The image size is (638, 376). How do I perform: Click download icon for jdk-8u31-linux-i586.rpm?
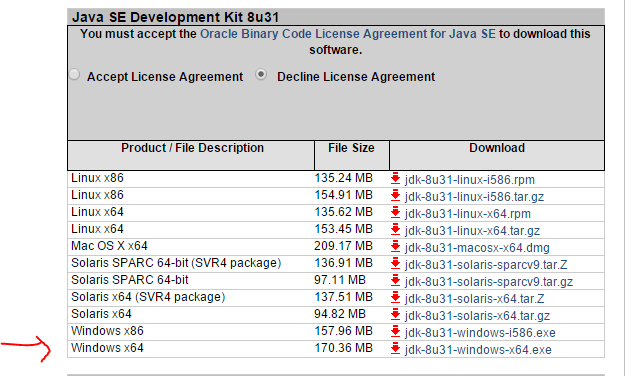[x=395, y=179]
